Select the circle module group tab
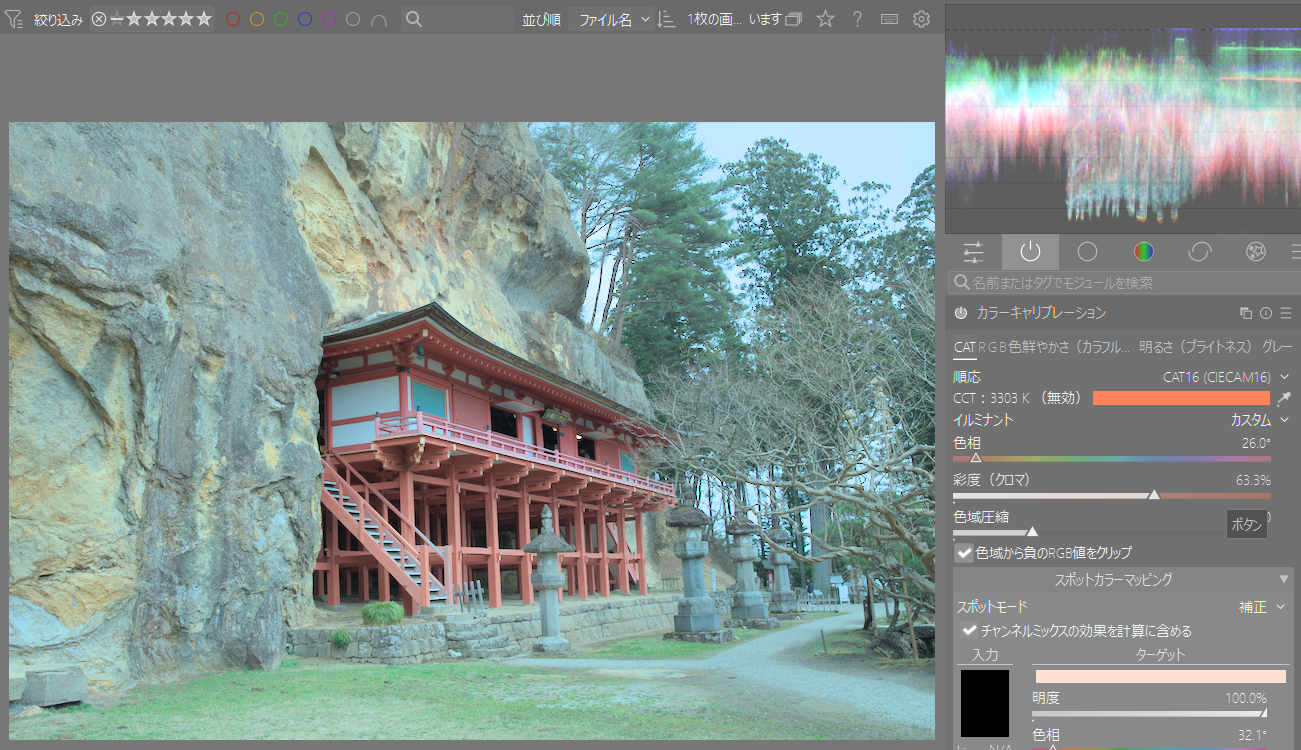1301x750 pixels. [x=1087, y=252]
